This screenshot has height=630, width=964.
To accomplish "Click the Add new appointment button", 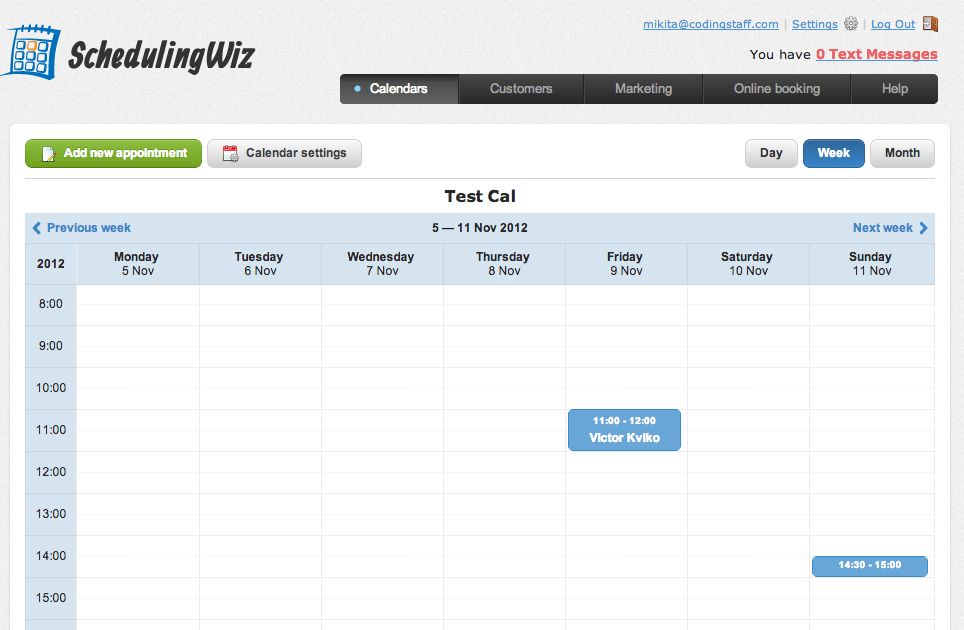I will click(x=113, y=153).
